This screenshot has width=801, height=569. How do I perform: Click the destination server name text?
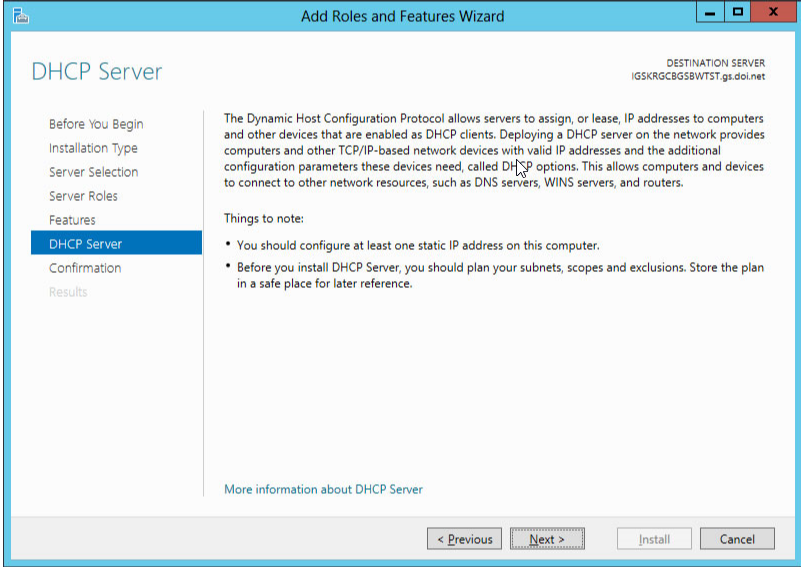698,77
